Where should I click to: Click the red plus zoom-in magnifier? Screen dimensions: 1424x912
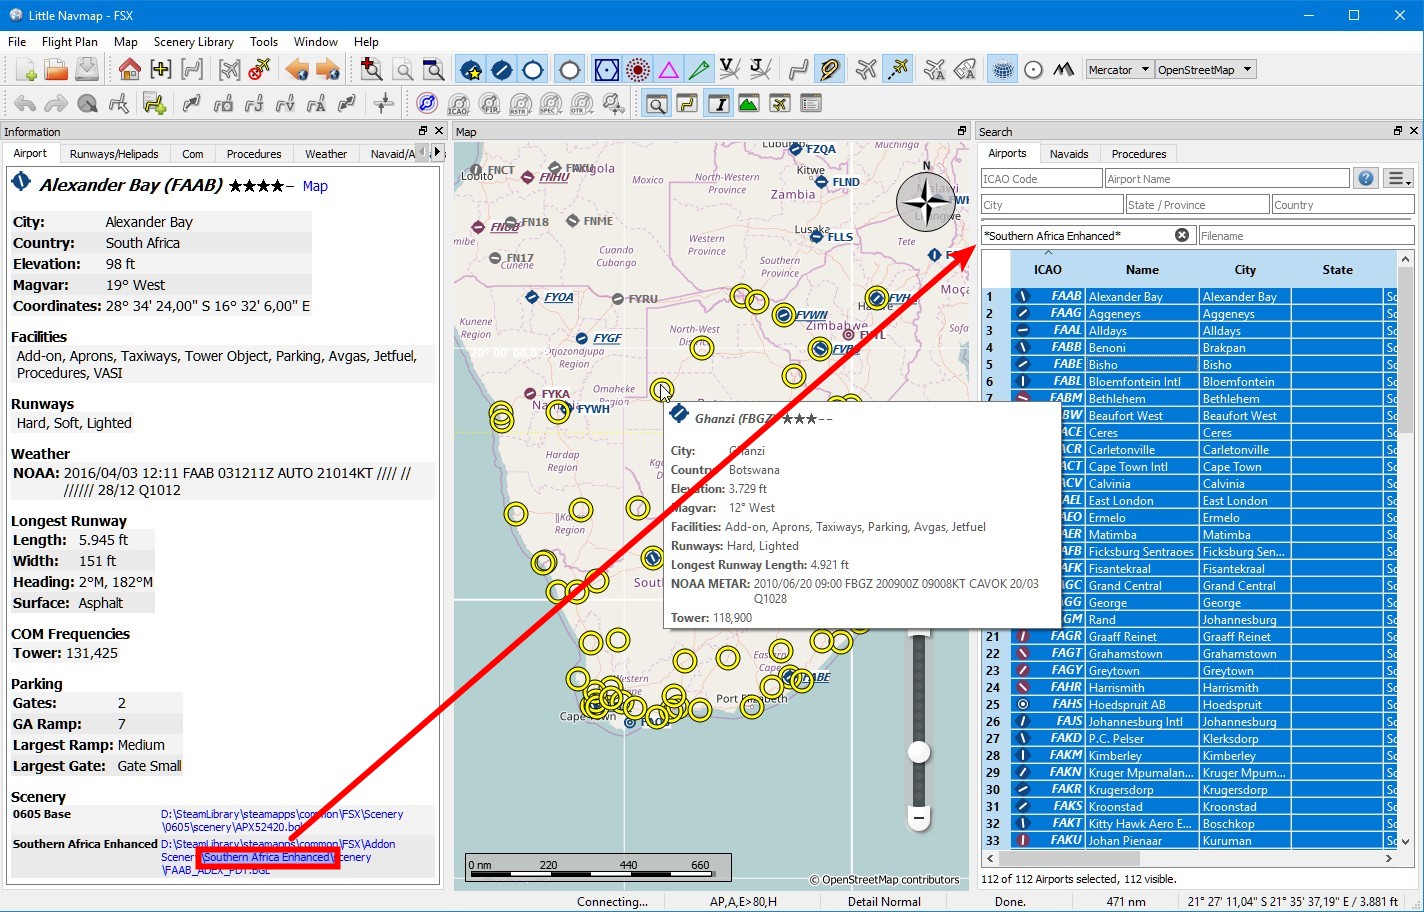tap(372, 69)
